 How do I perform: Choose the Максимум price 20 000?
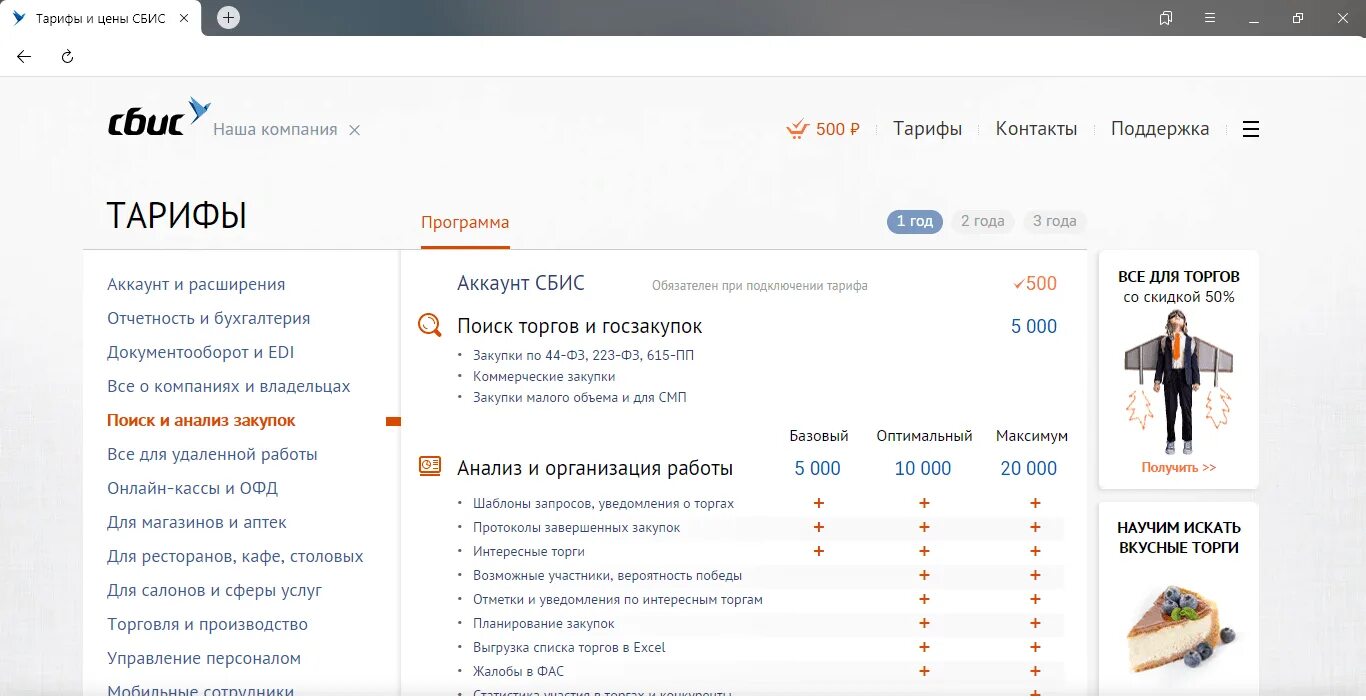1029,468
